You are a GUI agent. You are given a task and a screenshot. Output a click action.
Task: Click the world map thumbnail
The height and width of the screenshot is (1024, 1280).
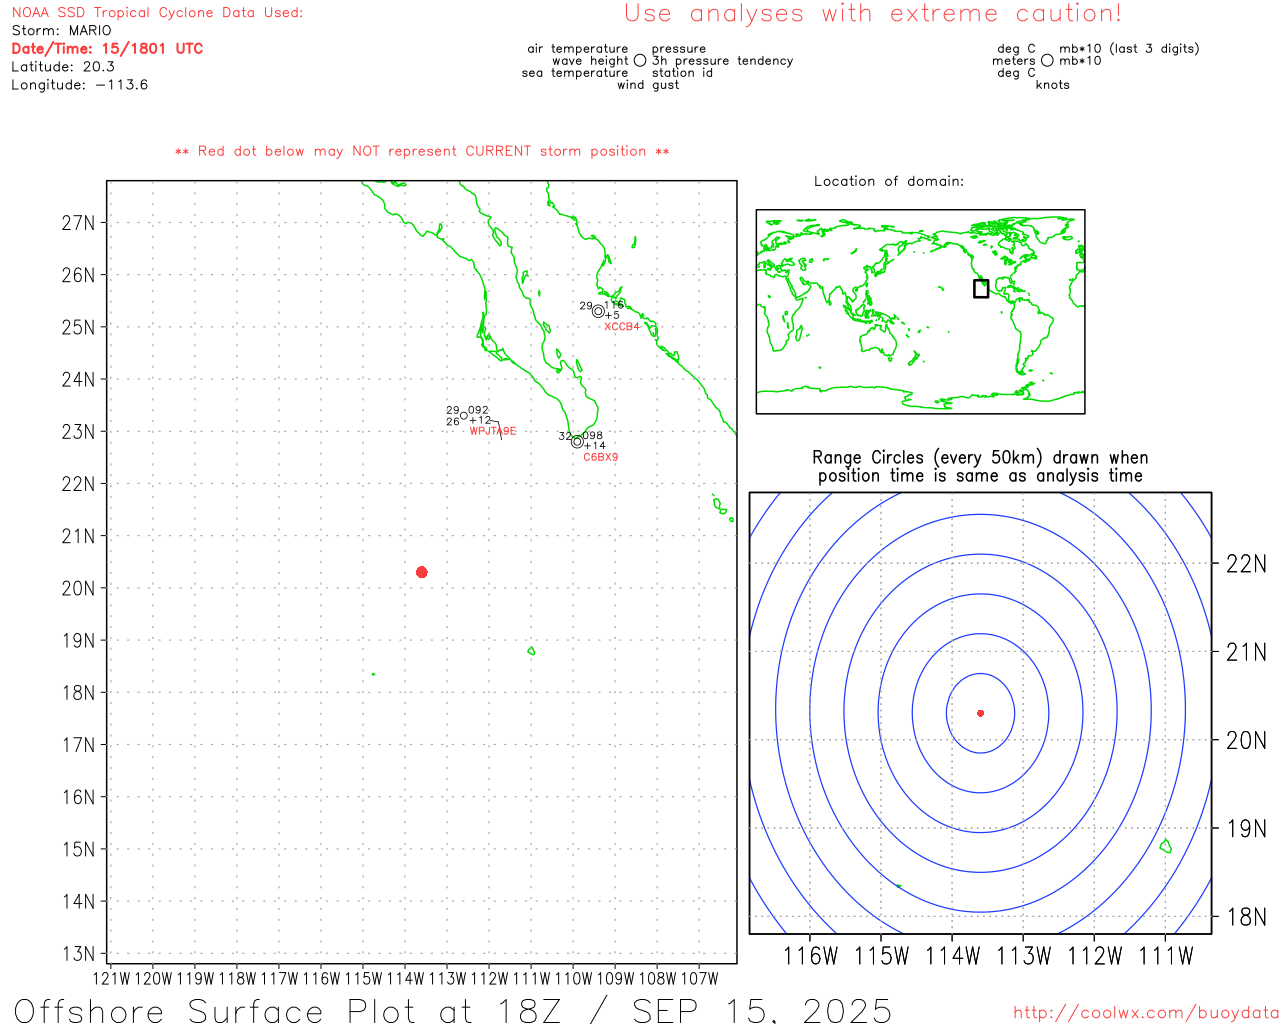[920, 312]
